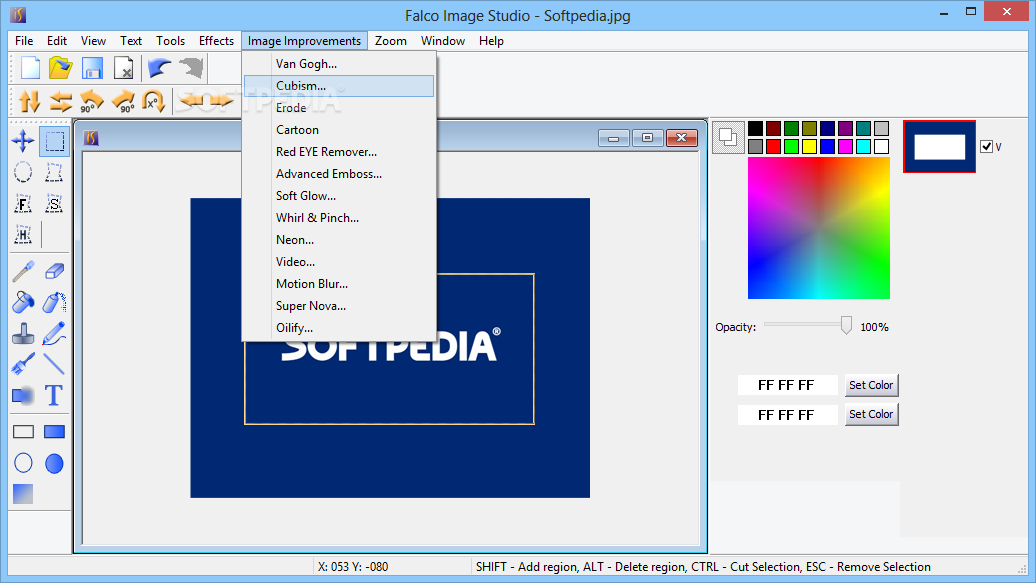The image size is (1036, 583).
Task: Select the Spray can tool
Action: tap(54, 302)
